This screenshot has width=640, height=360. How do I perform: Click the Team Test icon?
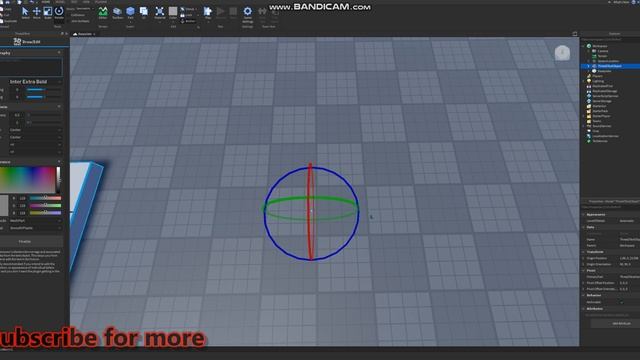(x=262, y=13)
